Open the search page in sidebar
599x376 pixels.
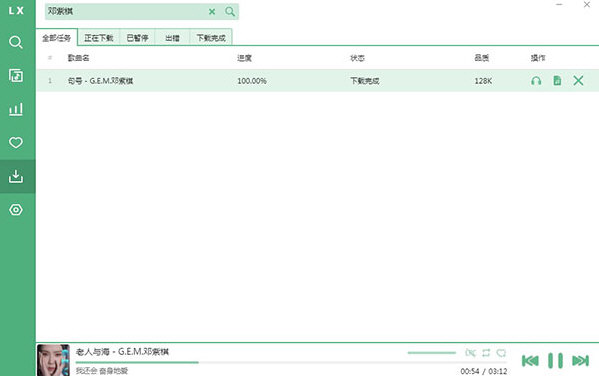pos(16,42)
